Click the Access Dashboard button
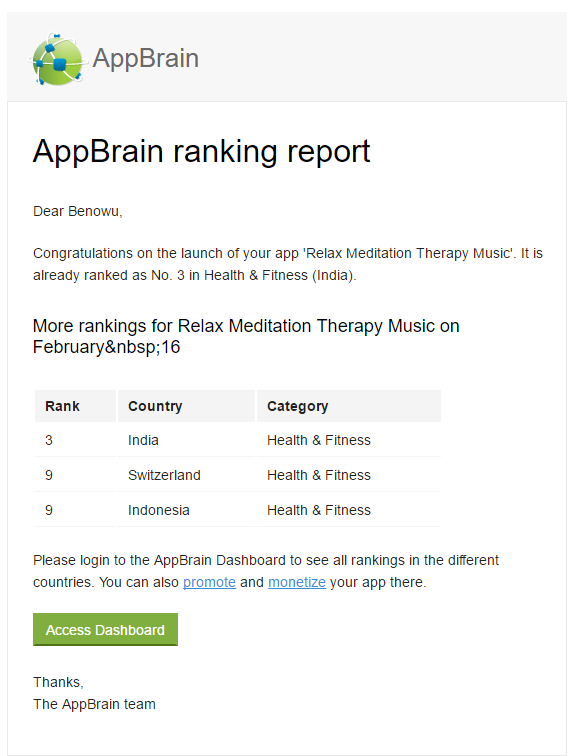The width and height of the screenshot is (576, 756). coord(106,630)
